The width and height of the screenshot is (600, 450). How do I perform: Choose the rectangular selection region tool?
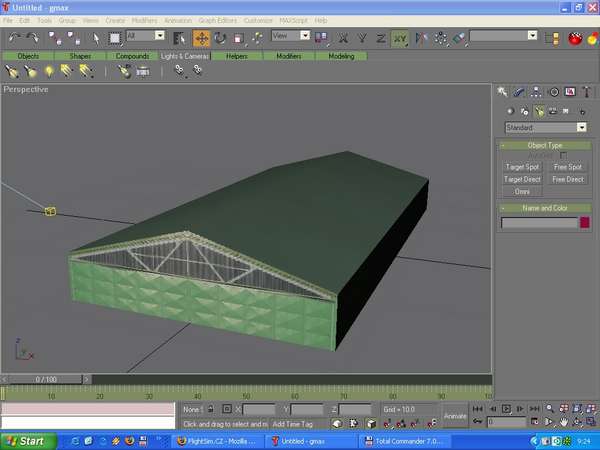coord(114,38)
